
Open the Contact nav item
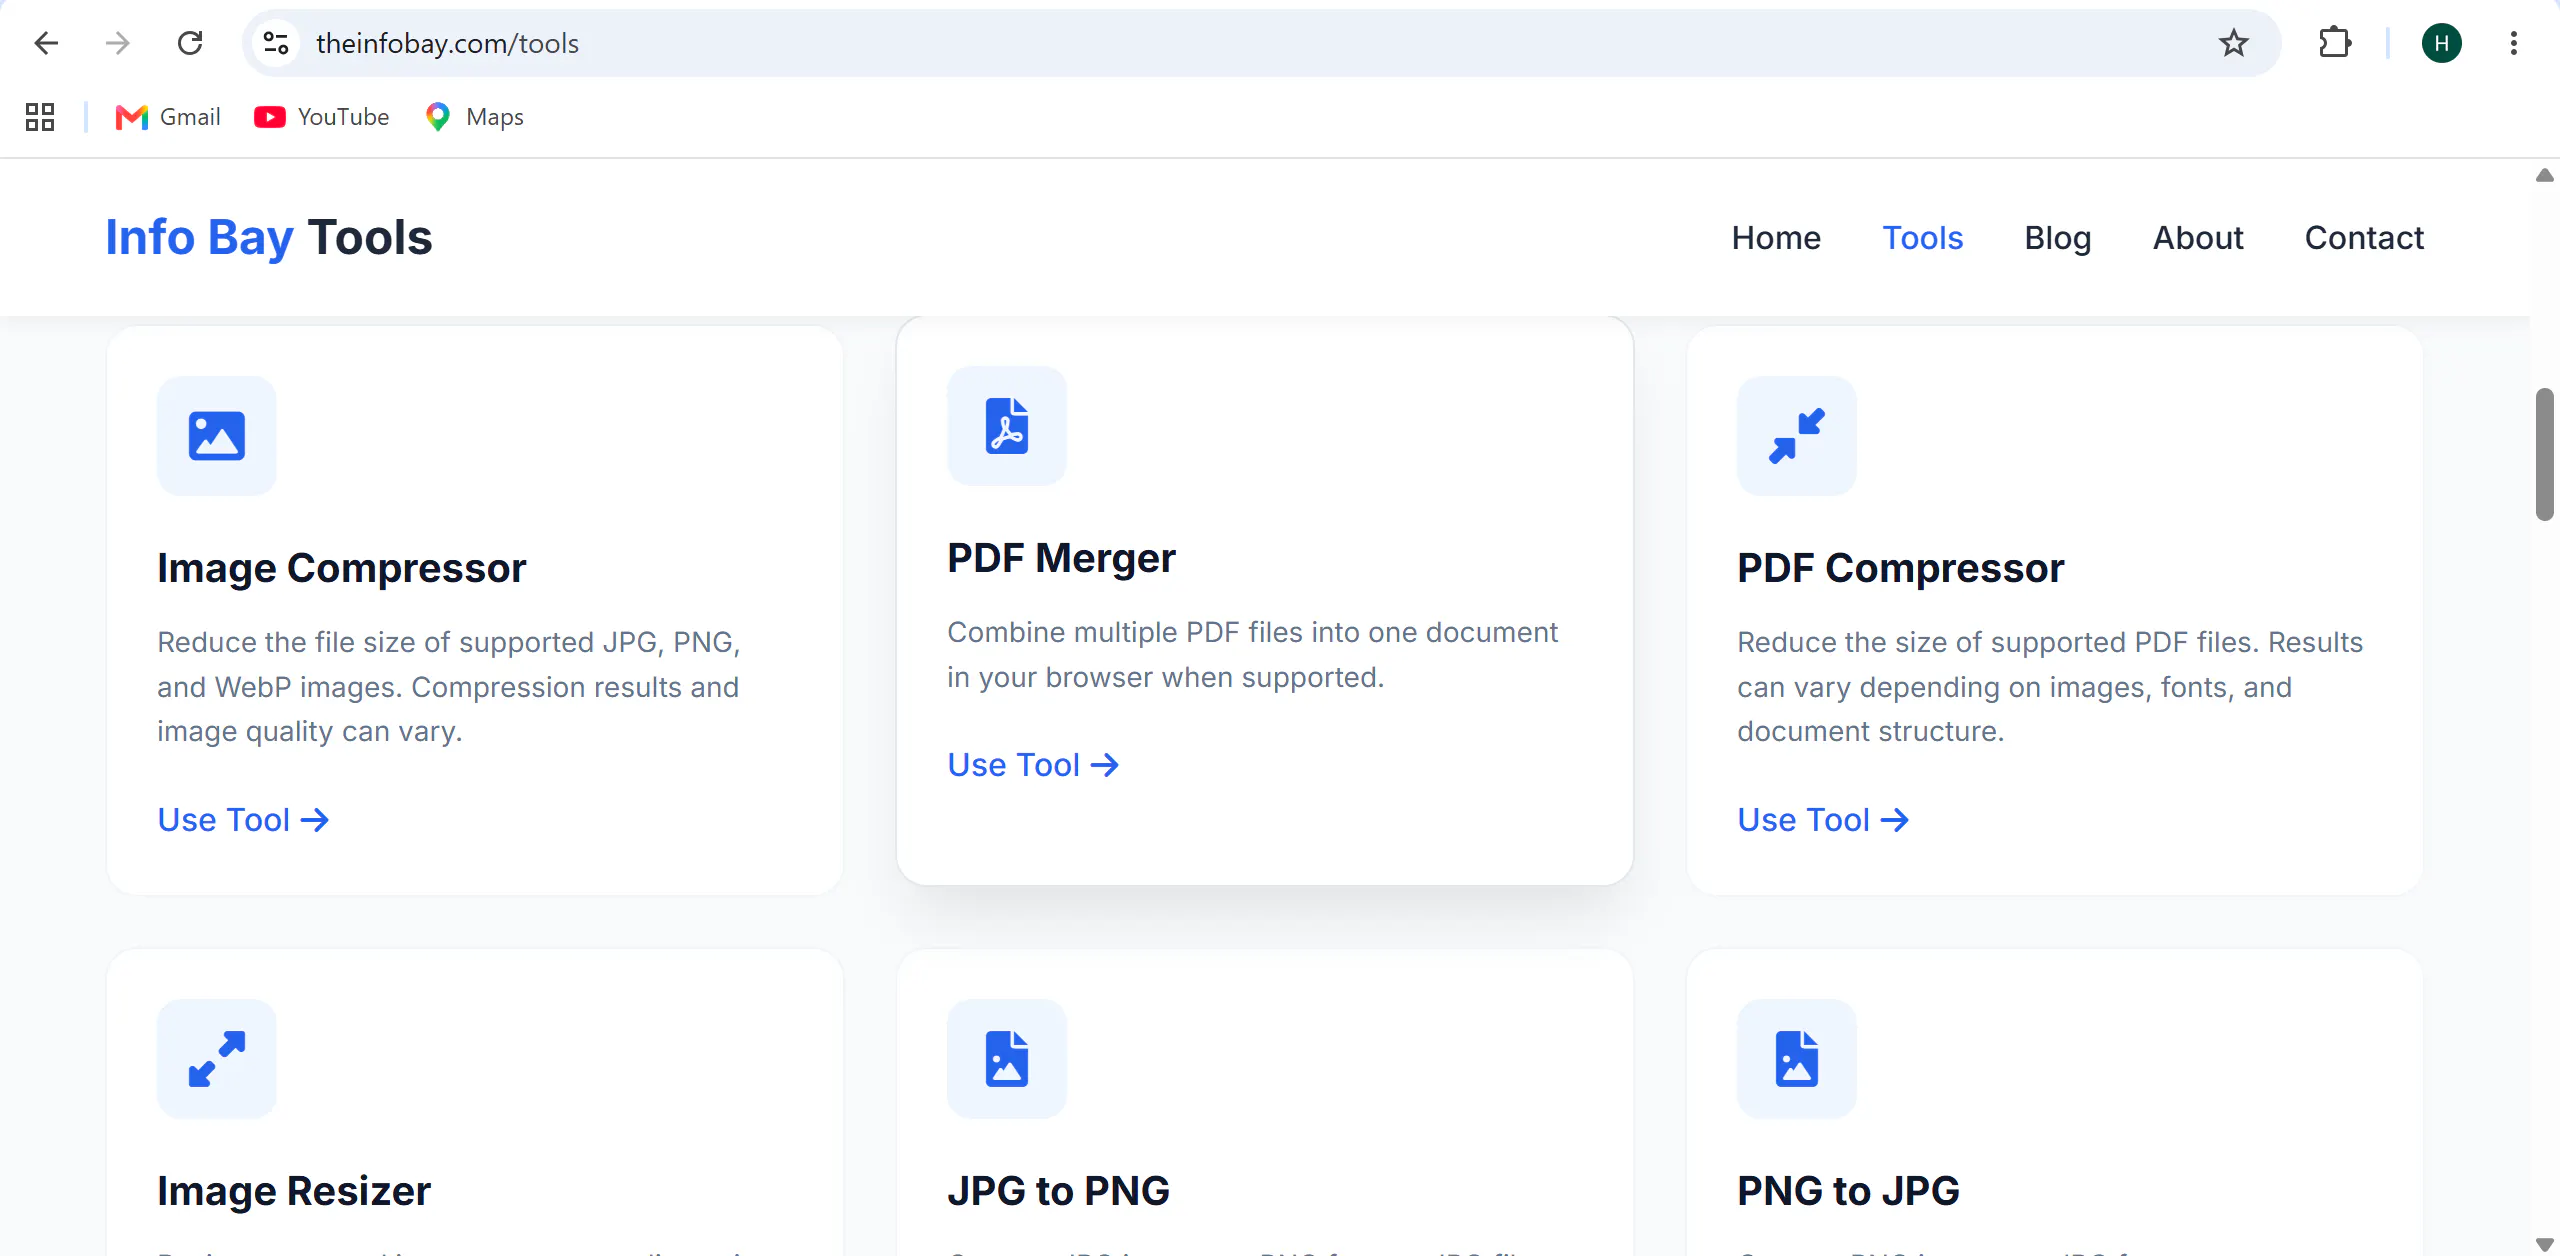(x=2364, y=238)
